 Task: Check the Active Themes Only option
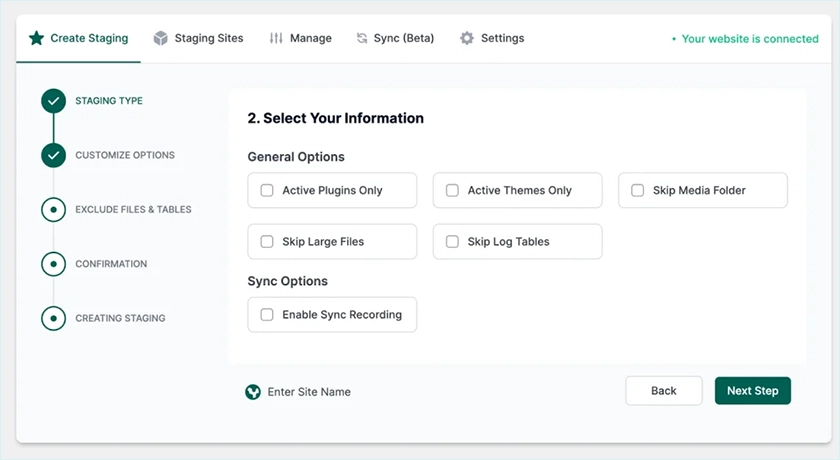[x=452, y=190]
